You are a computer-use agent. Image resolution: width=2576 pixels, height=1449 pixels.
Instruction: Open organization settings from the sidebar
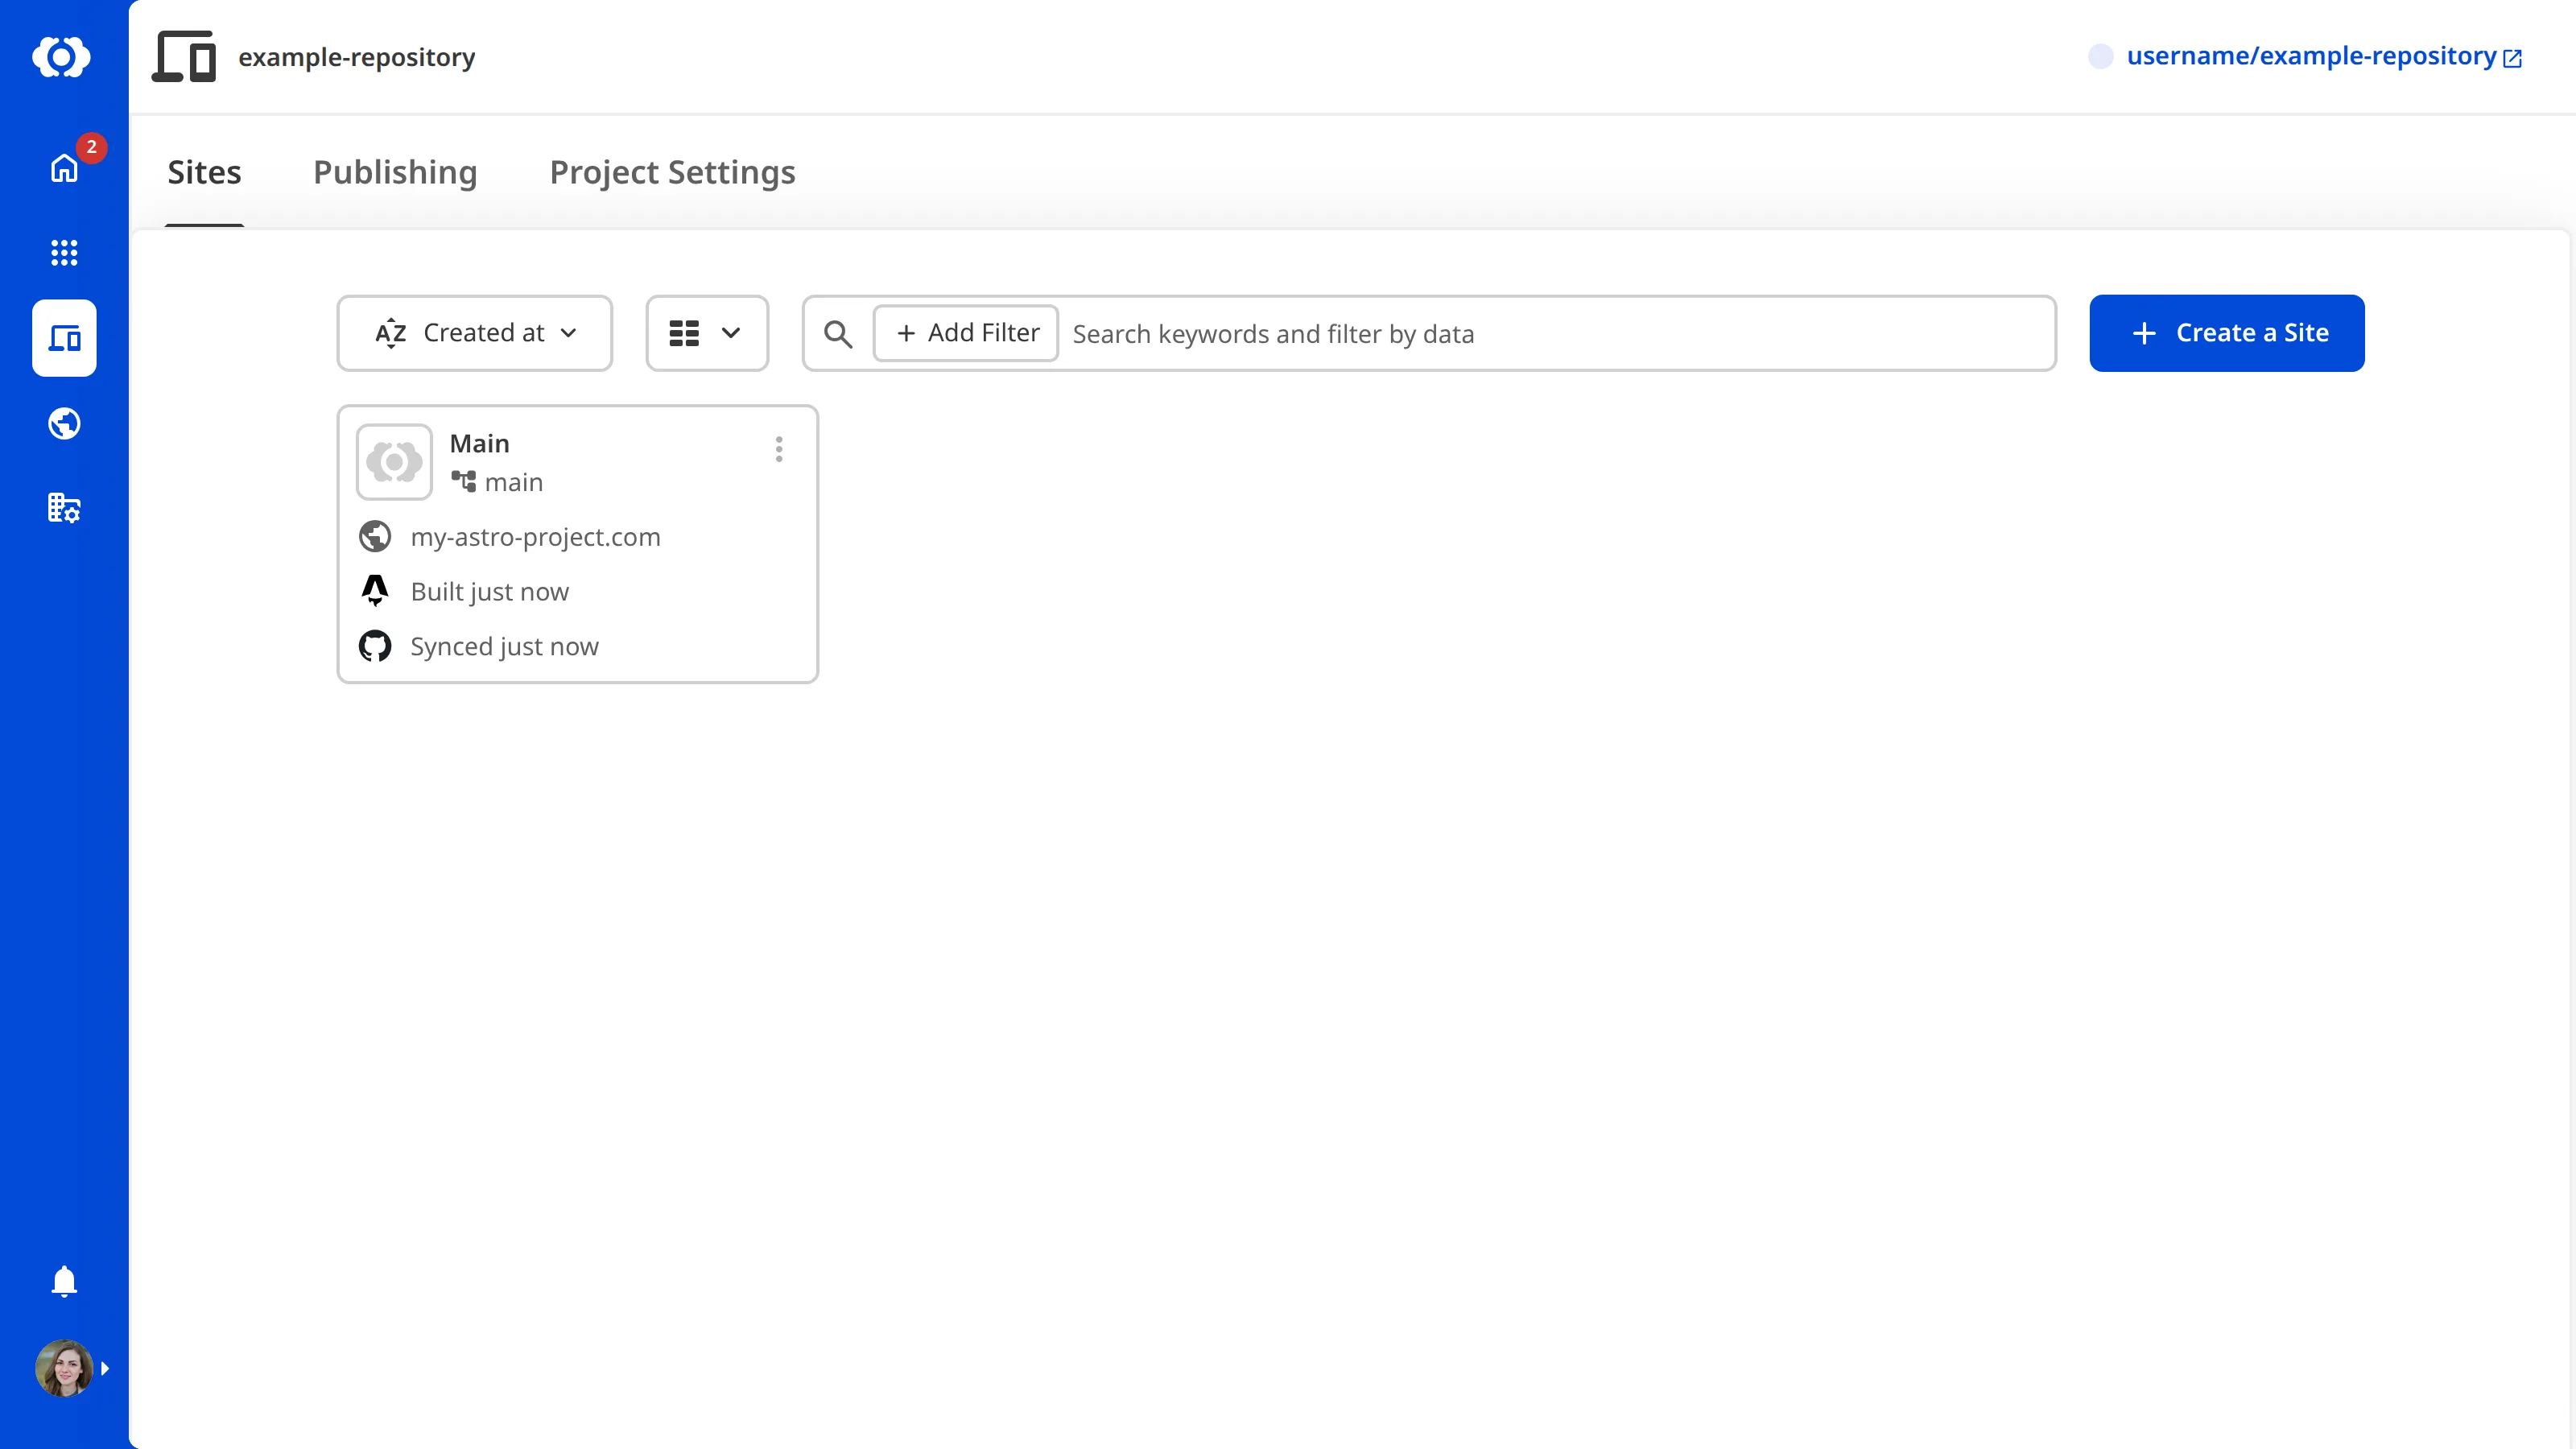[63, 508]
